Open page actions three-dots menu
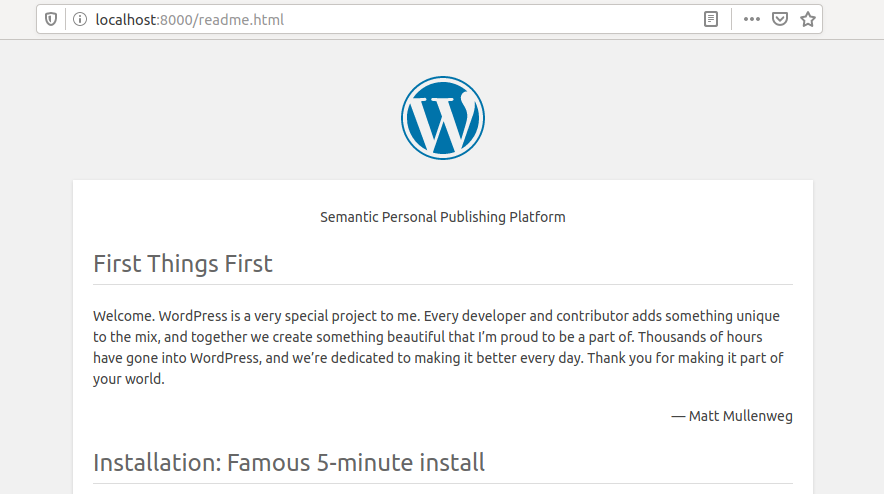Image resolution: width=884 pixels, height=494 pixels. pos(752,19)
